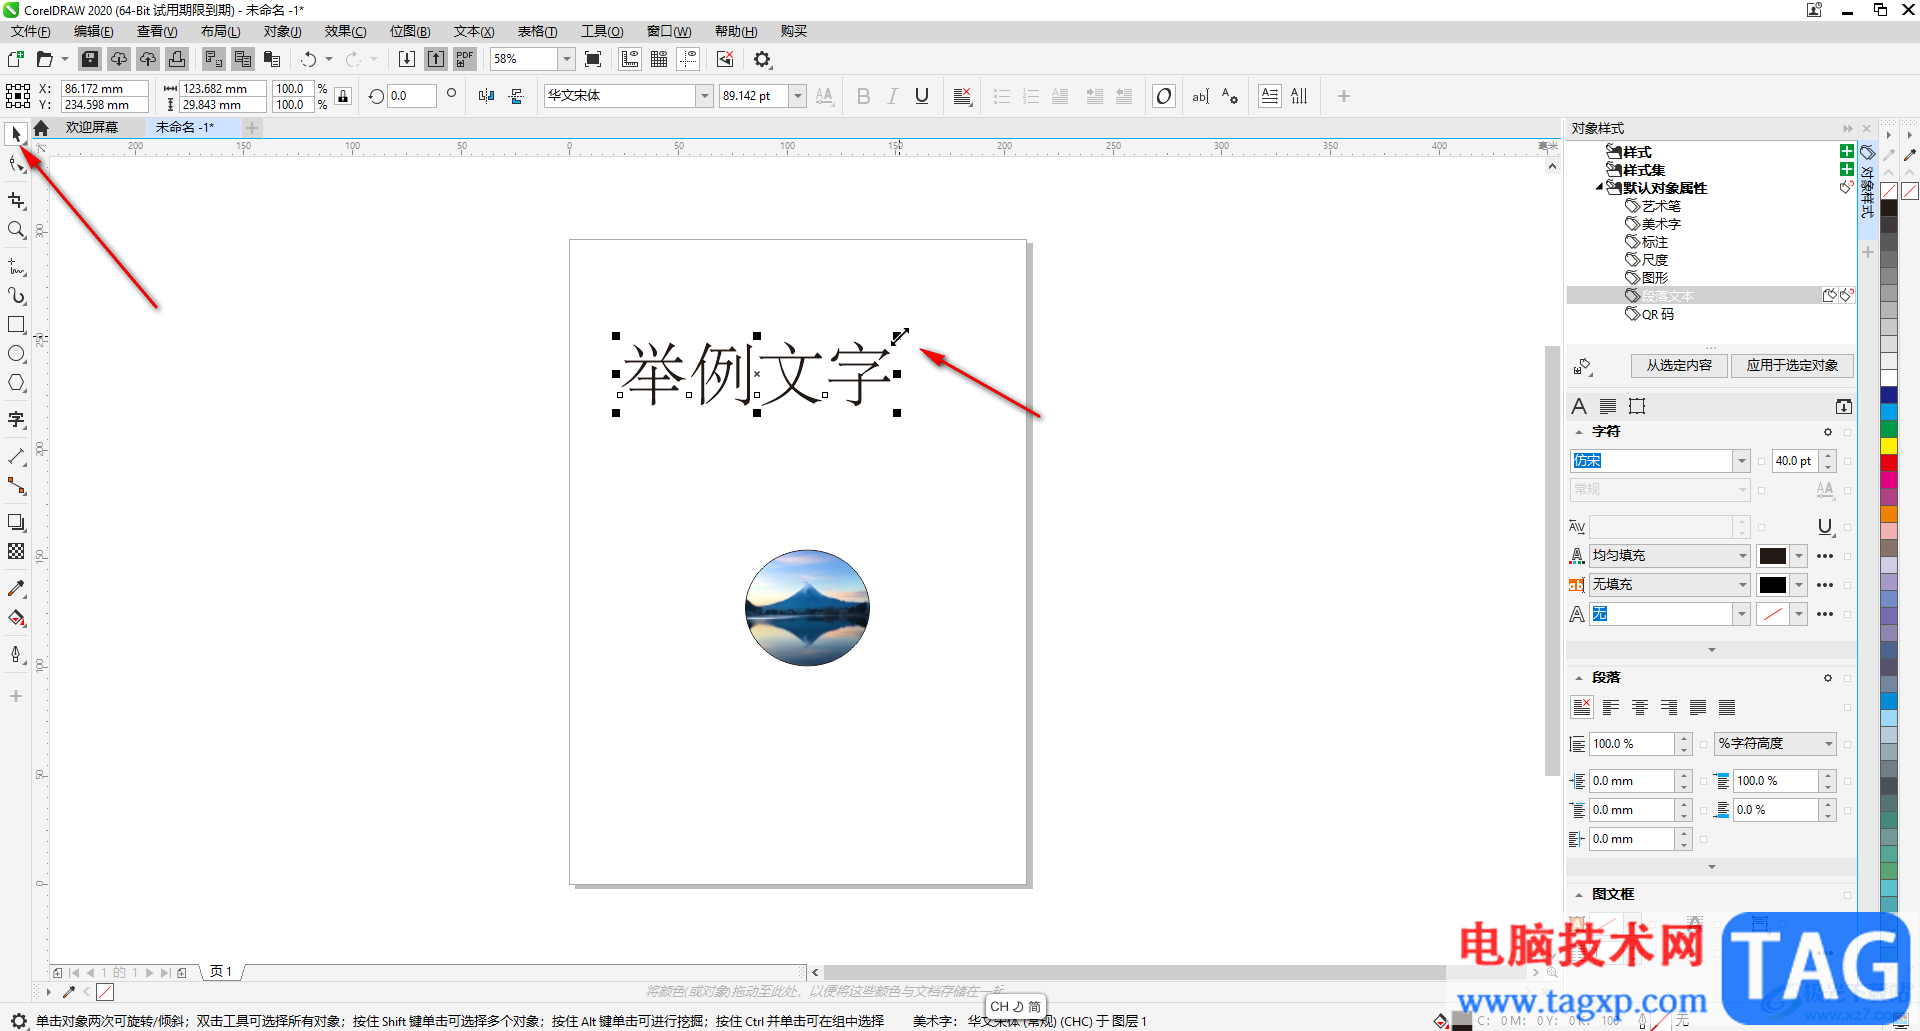Toggle Italic formatting
1920x1031 pixels.
pyautogui.click(x=893, y=96)
